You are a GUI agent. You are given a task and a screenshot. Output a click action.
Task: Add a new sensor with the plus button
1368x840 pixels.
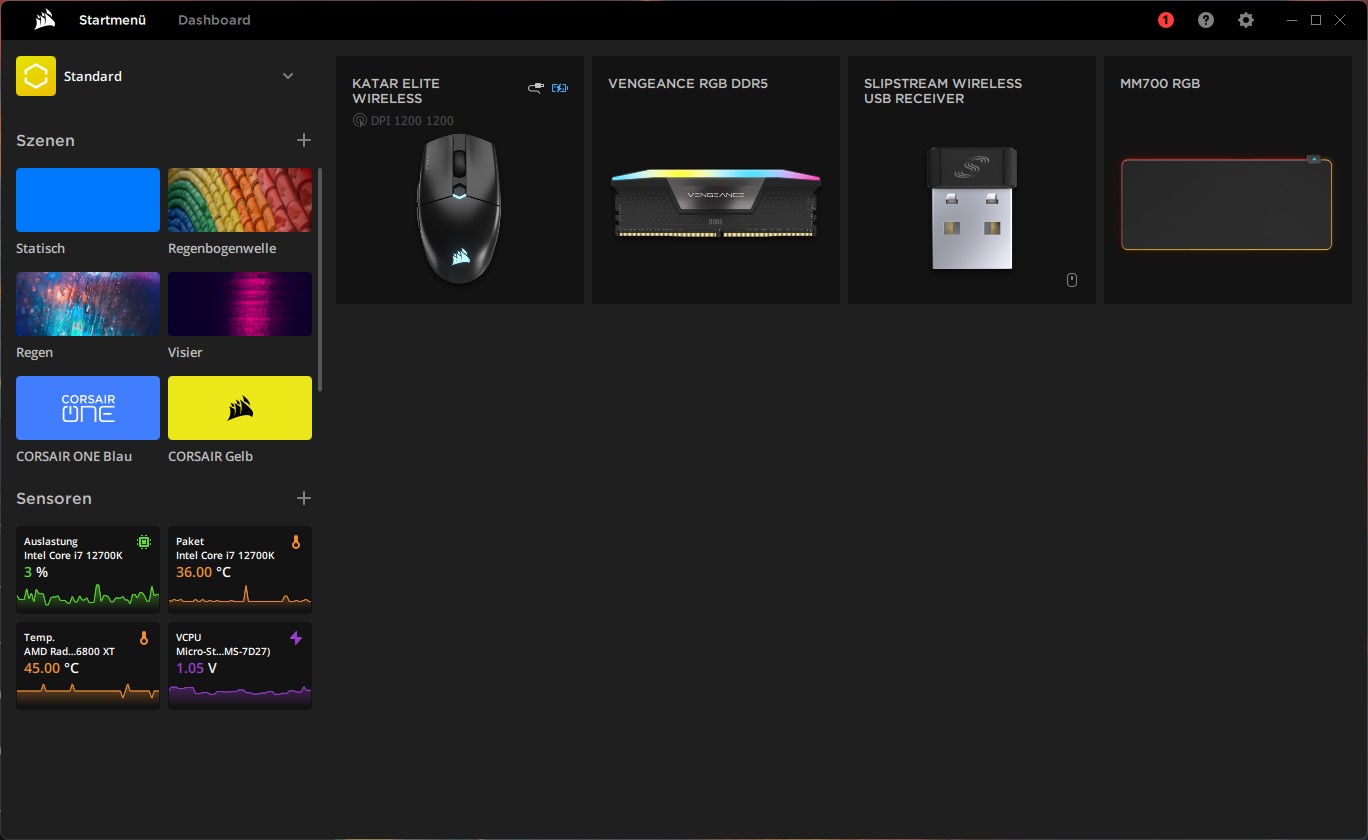[x=303, y=498]
